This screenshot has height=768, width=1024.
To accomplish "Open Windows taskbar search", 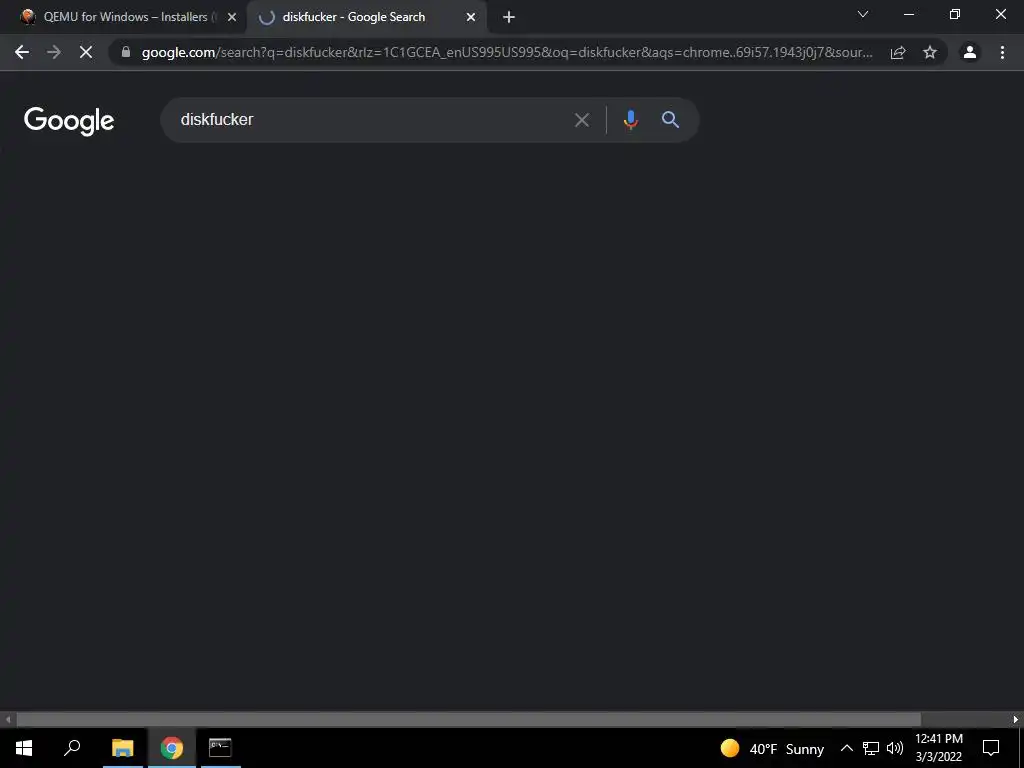I will coord(72,748).
